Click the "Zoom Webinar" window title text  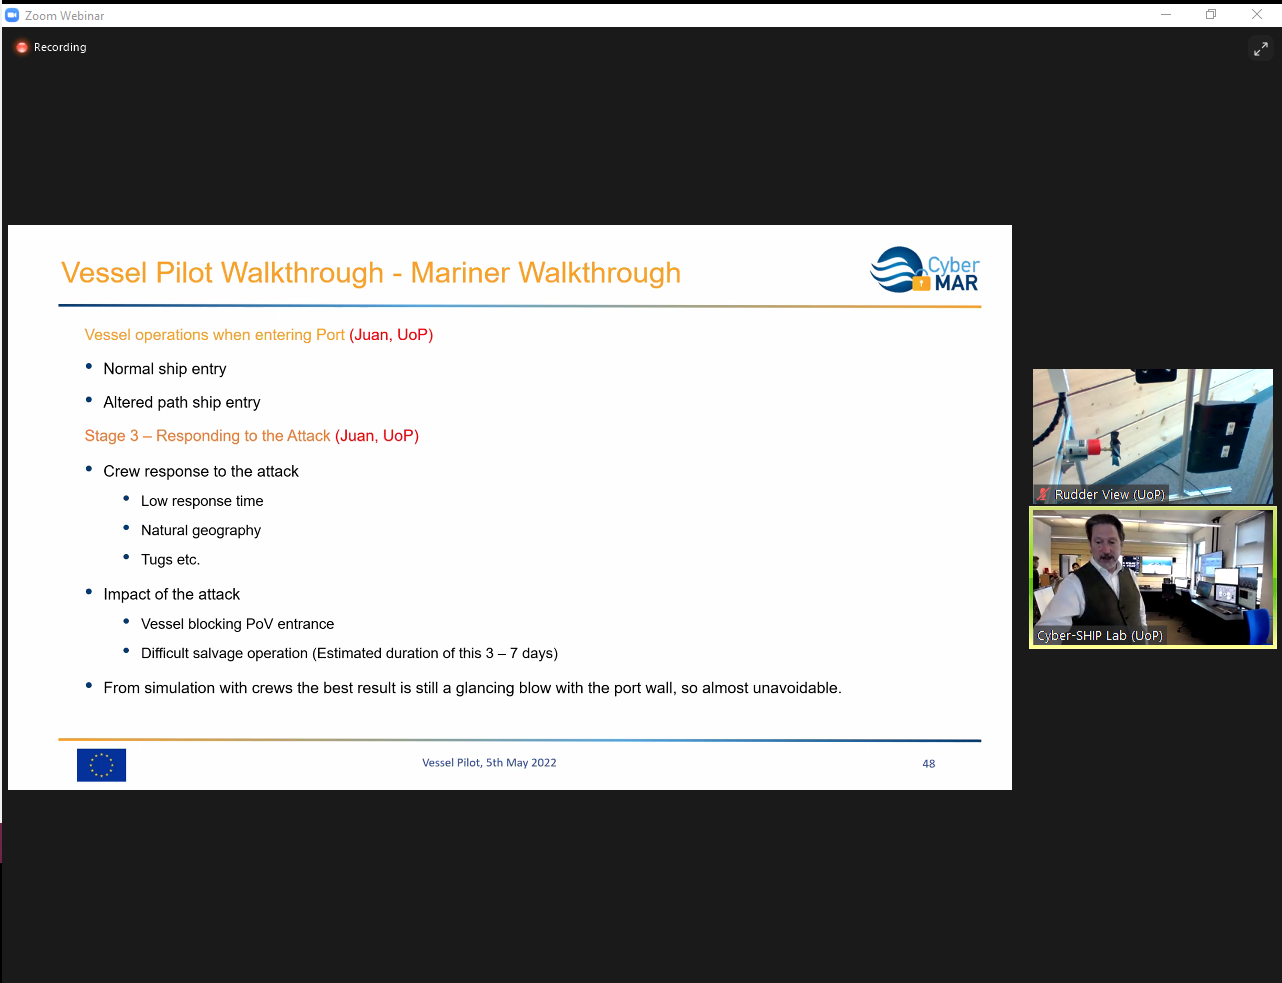(x=65, y=16)
